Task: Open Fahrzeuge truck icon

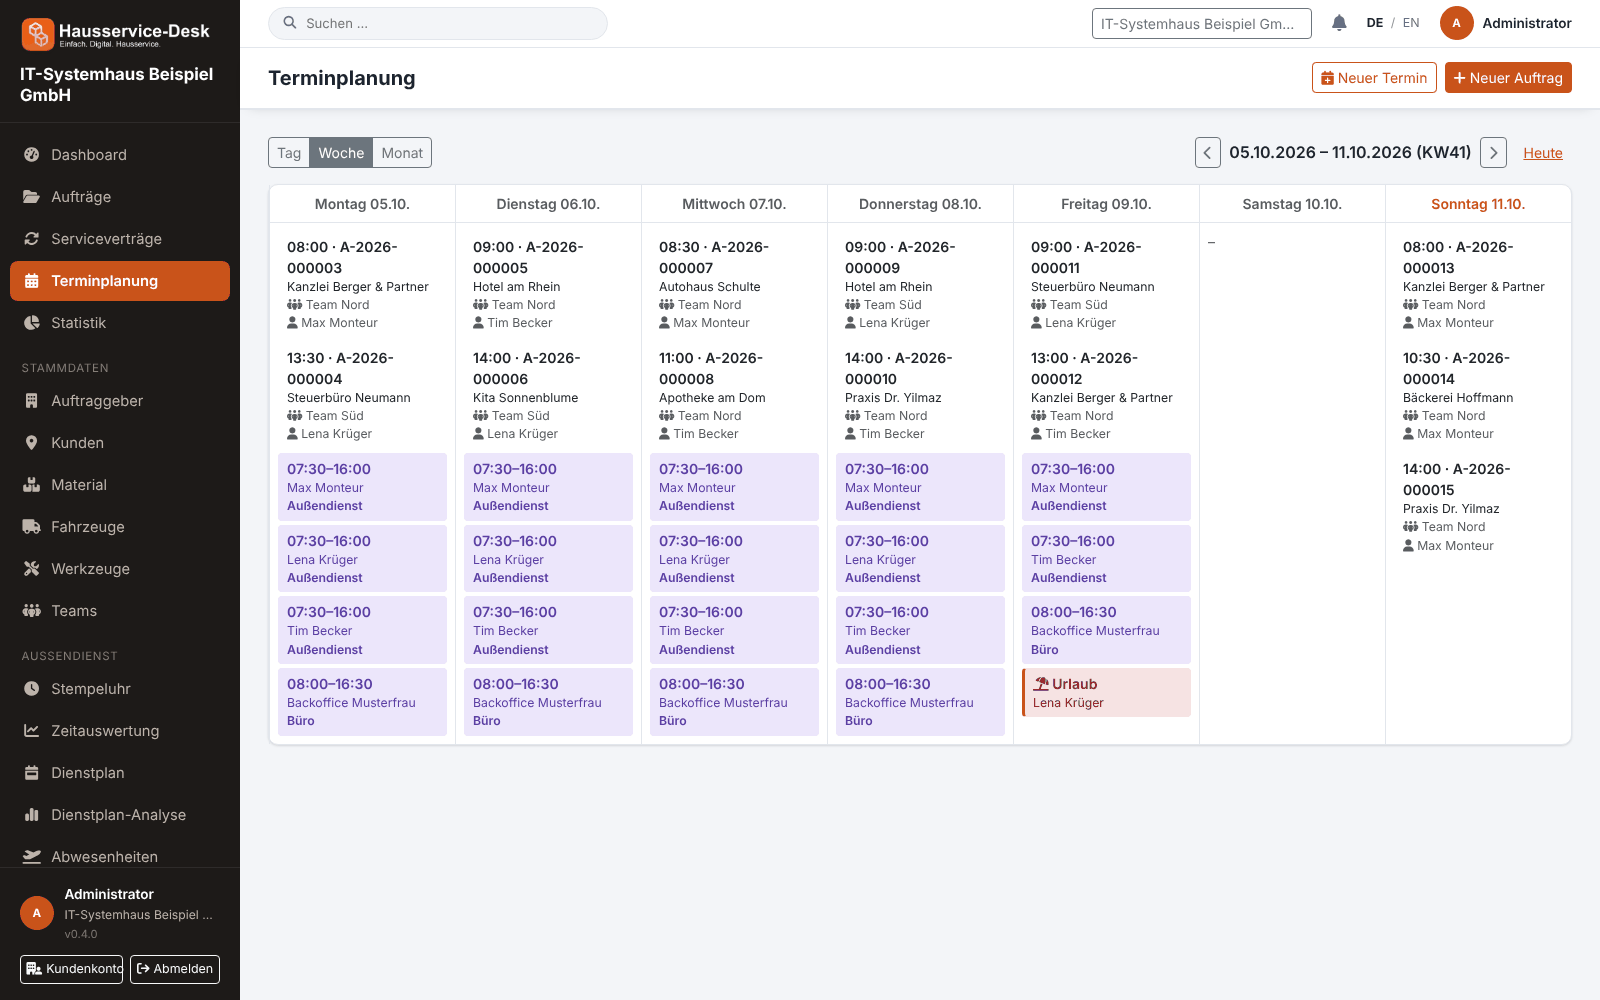Action: [32, 527]
